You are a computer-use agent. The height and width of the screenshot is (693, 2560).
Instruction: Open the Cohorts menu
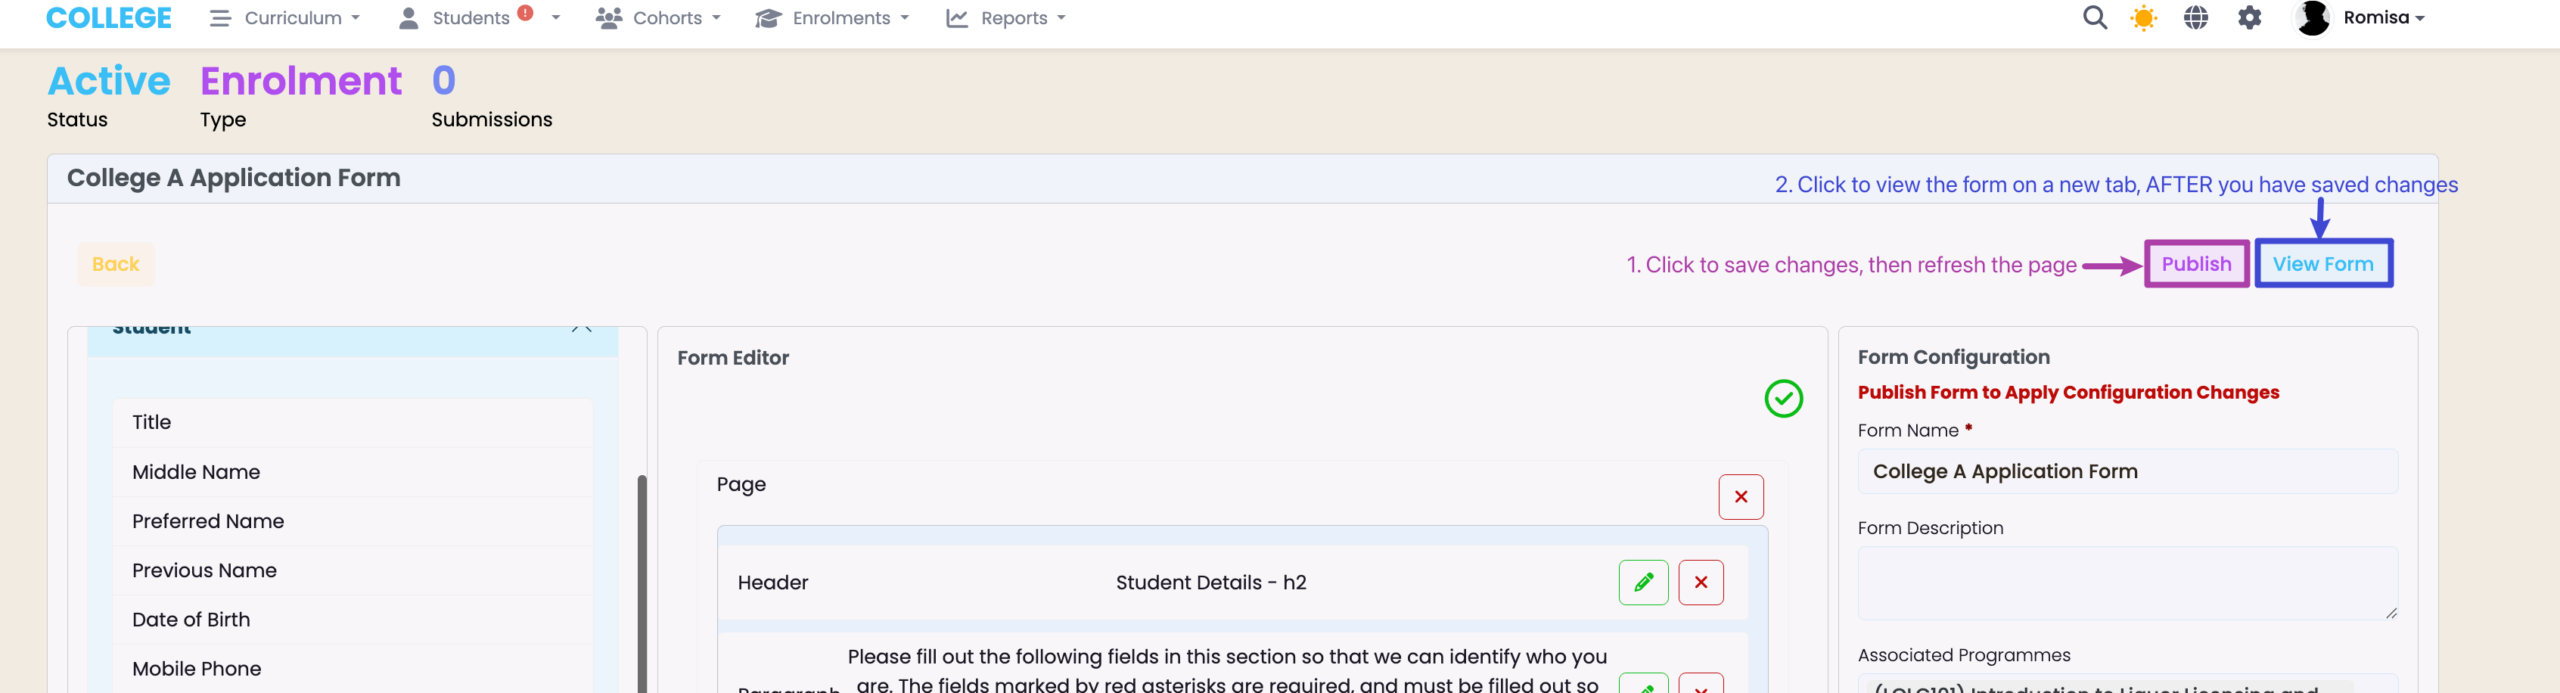click(659, 18)
